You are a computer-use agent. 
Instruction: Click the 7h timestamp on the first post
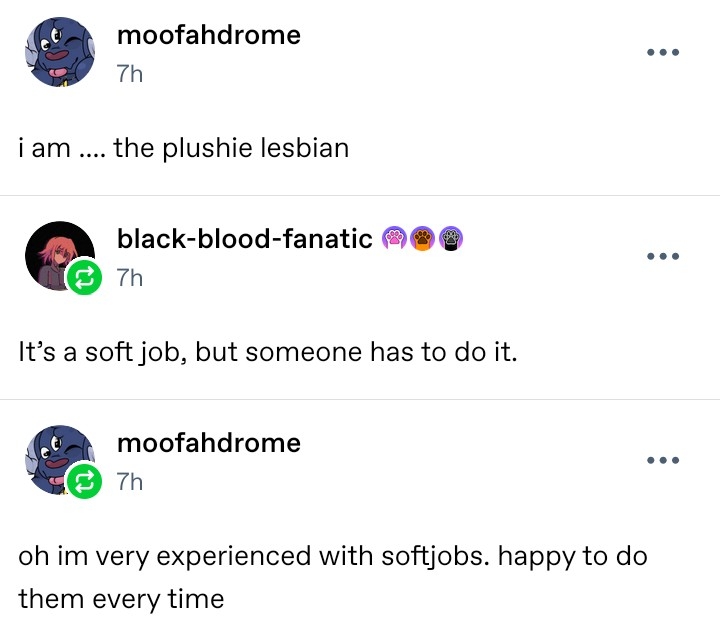[130, 75]
